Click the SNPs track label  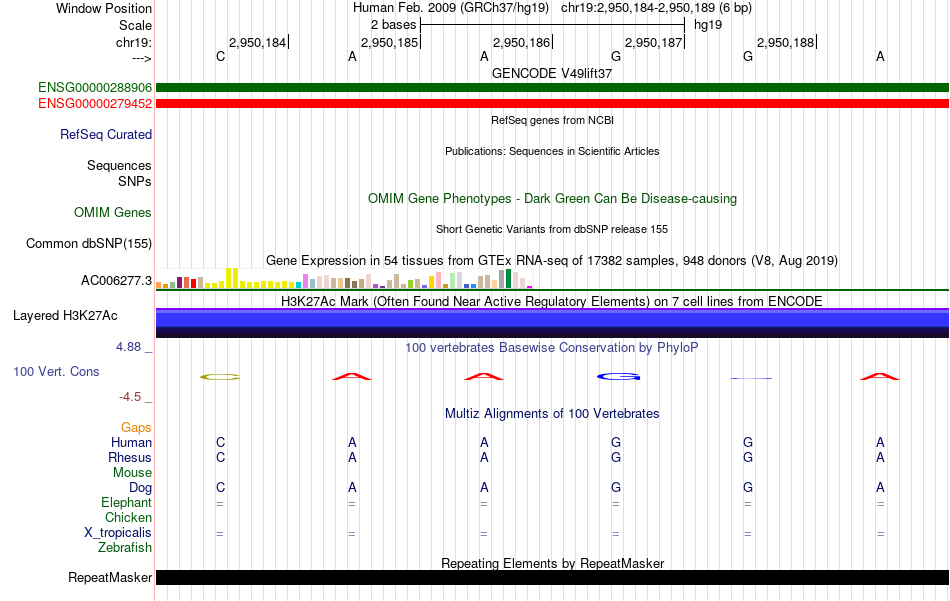135,181
